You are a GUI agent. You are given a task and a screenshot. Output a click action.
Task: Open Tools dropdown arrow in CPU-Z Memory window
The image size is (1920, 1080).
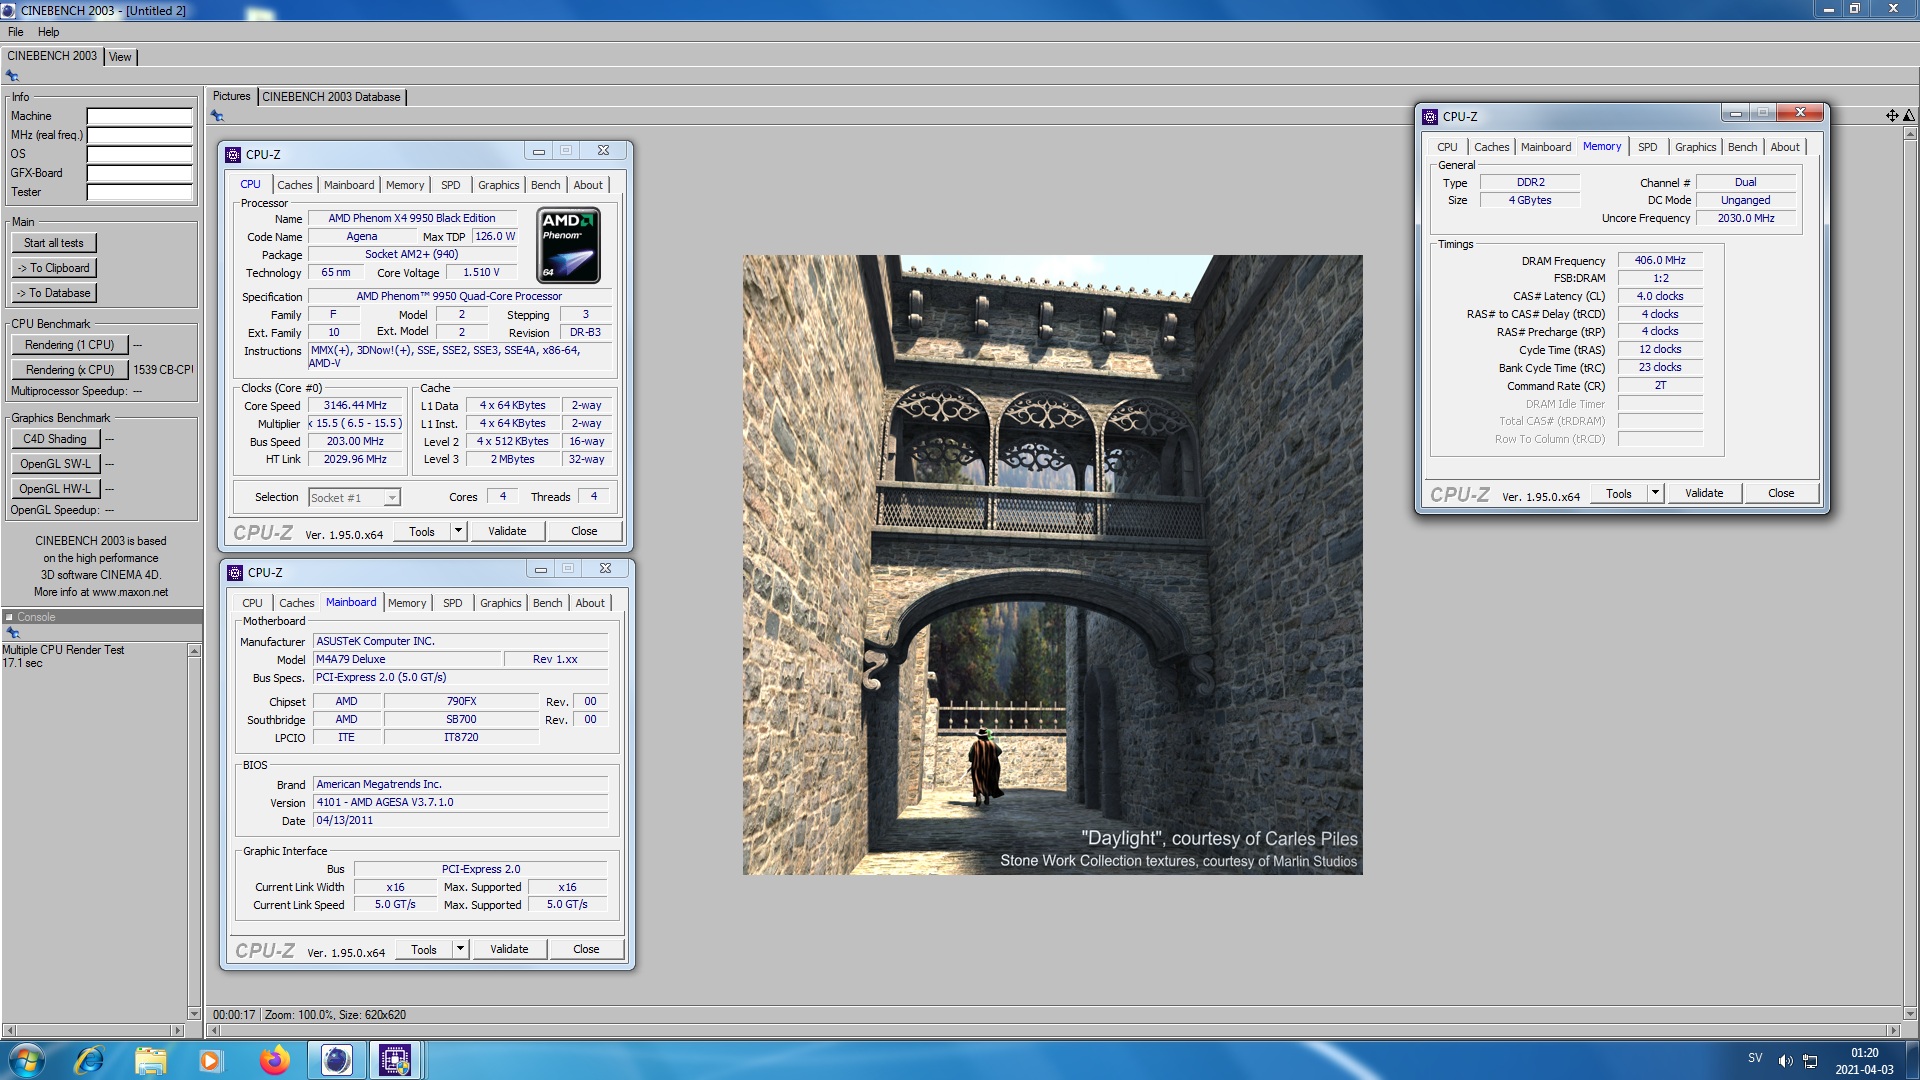1655,493
